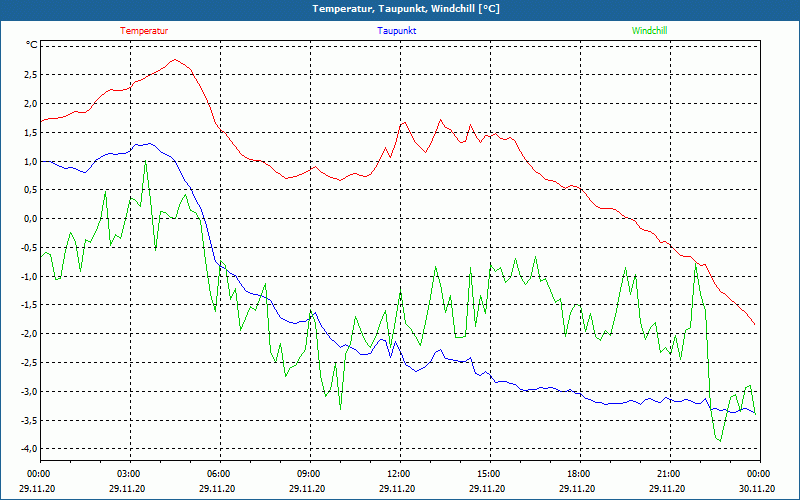Click the 06:00 time axis label

[217, 474]
